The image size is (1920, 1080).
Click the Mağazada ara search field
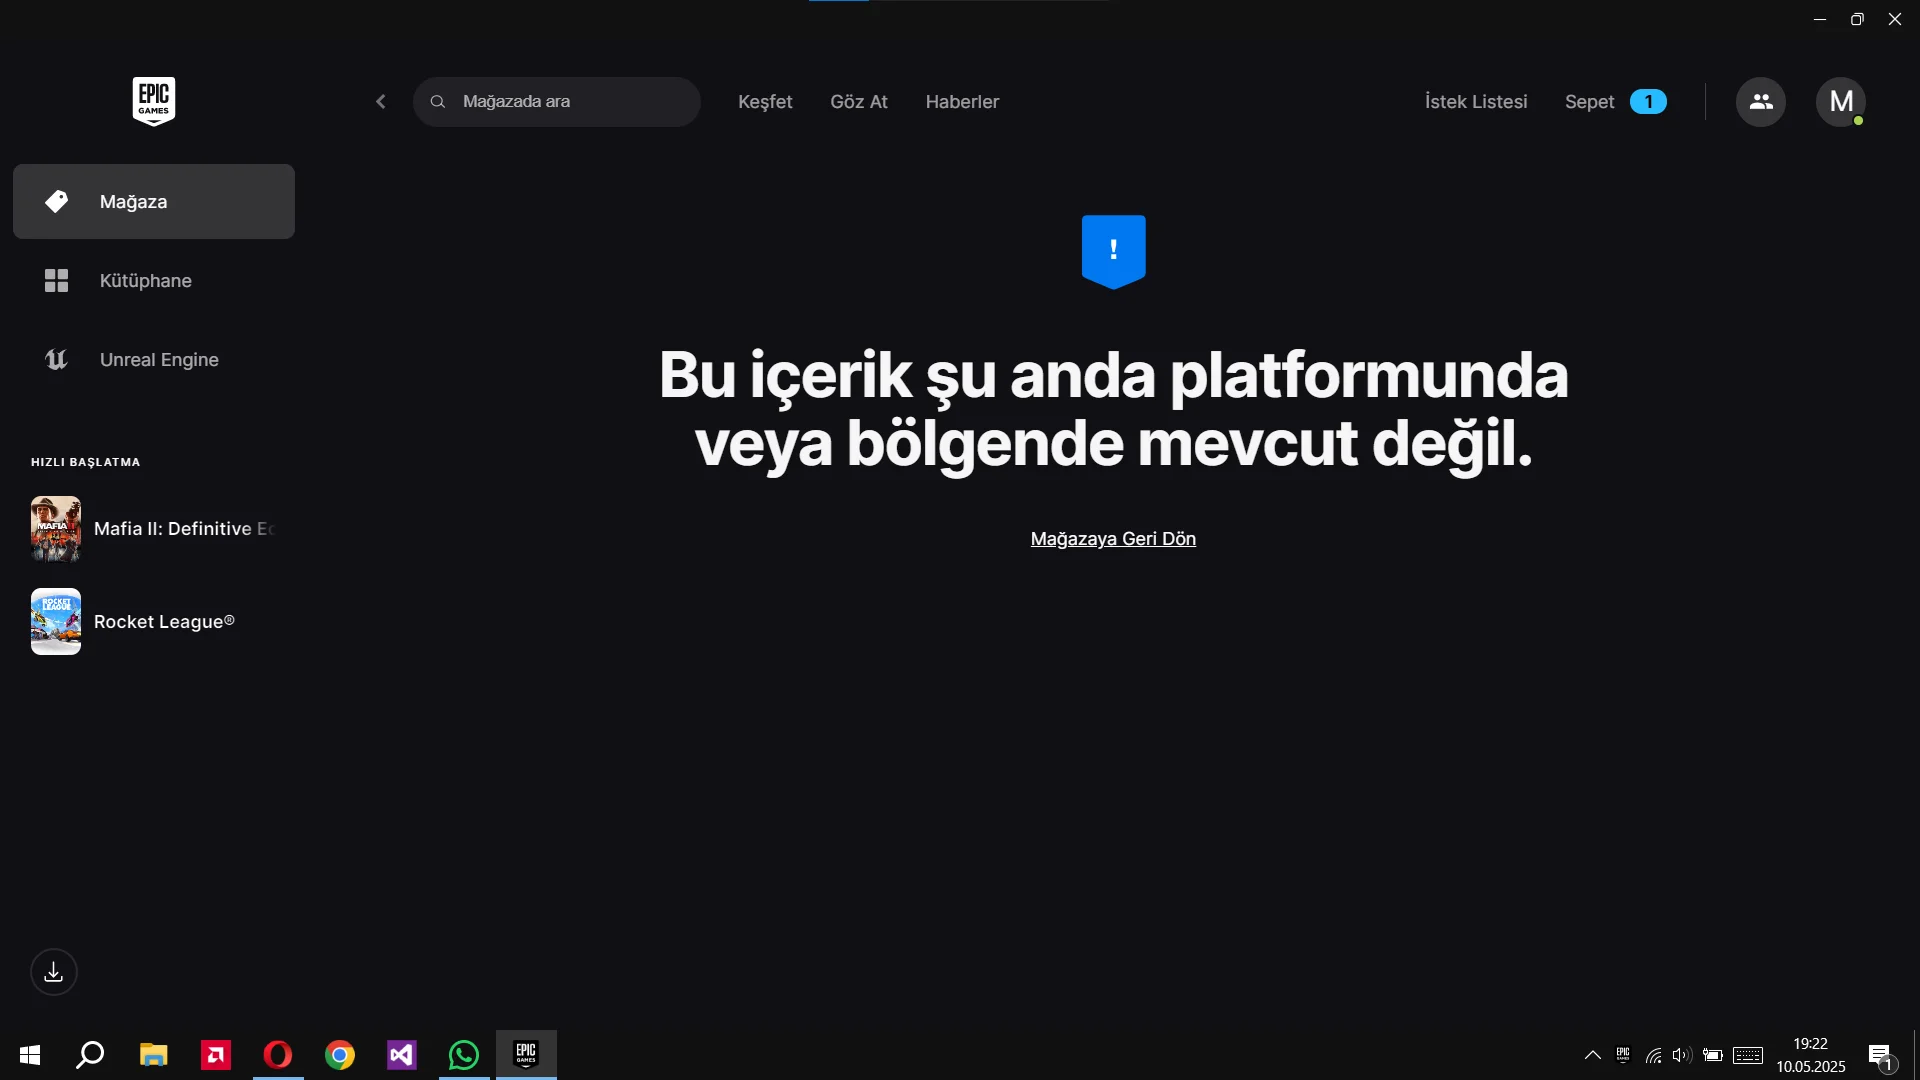tap(557, 101)
